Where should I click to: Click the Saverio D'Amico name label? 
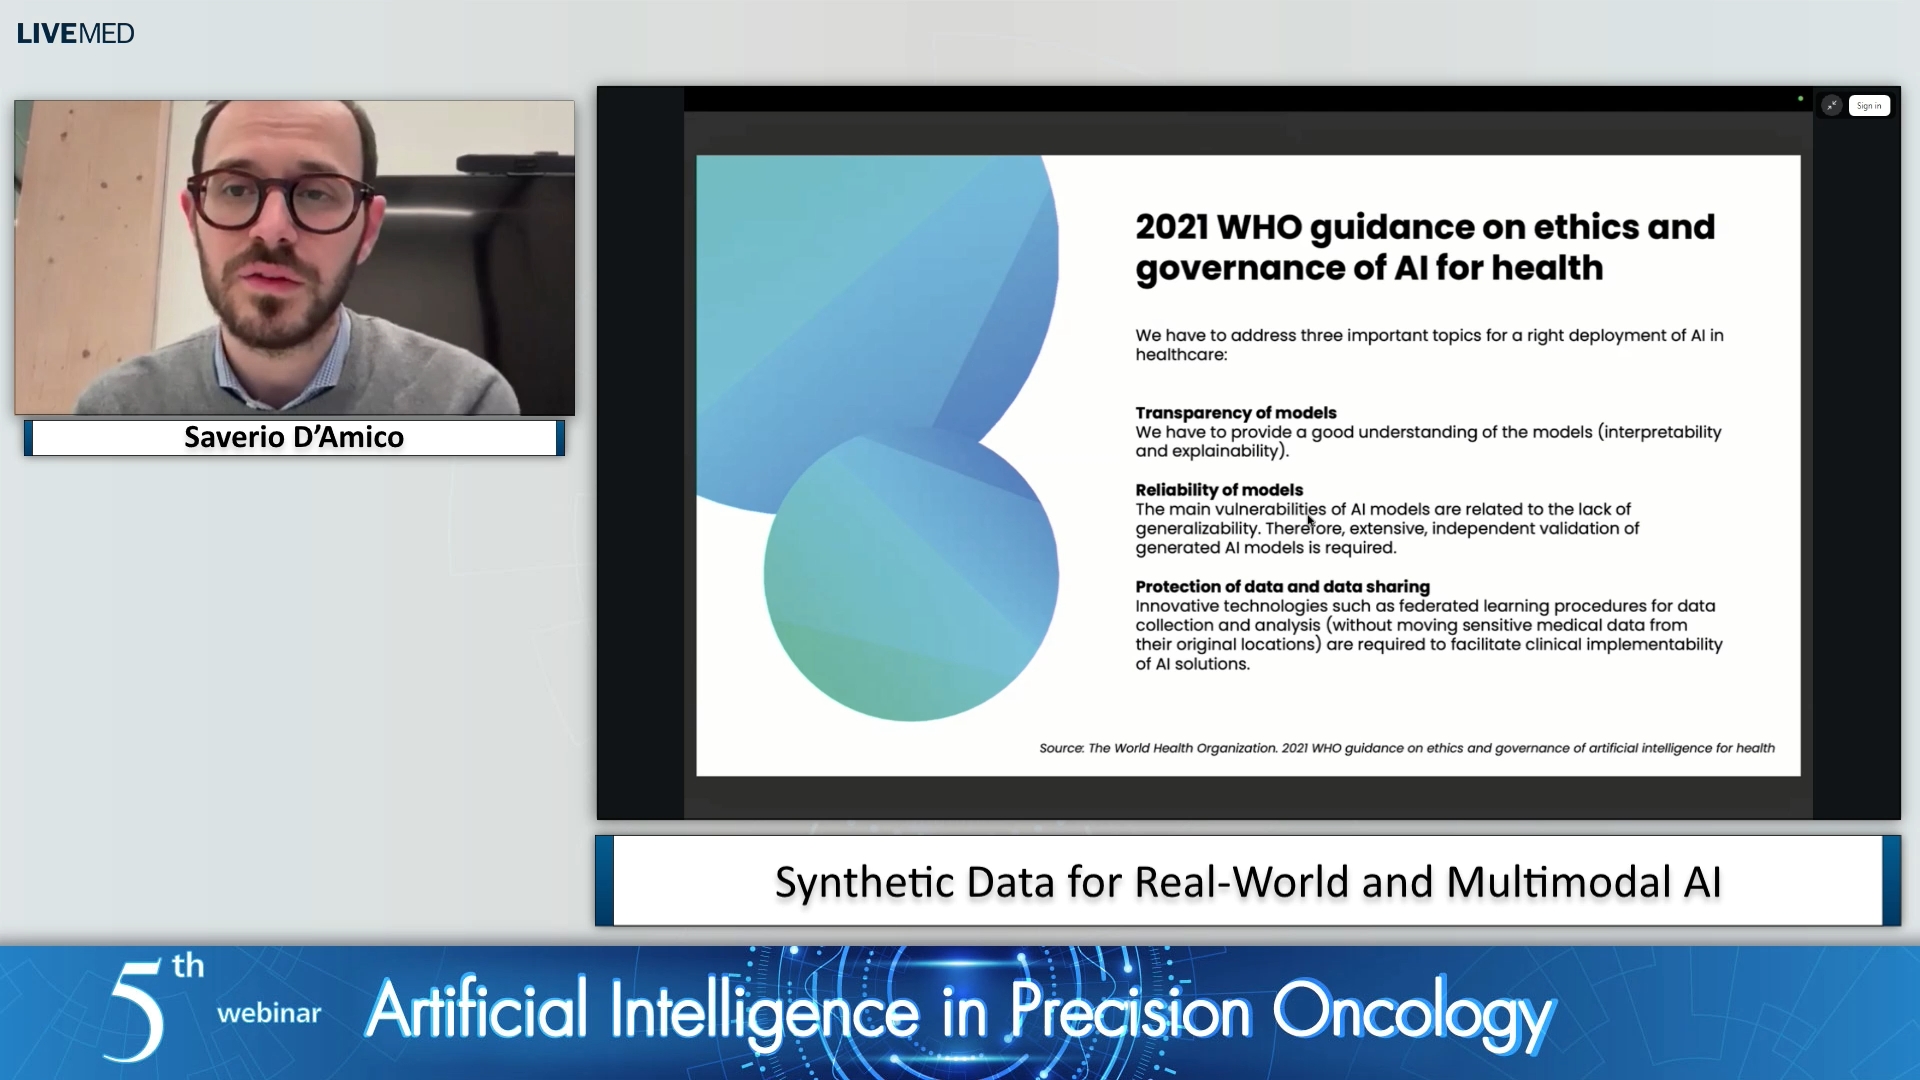point(294,437)
